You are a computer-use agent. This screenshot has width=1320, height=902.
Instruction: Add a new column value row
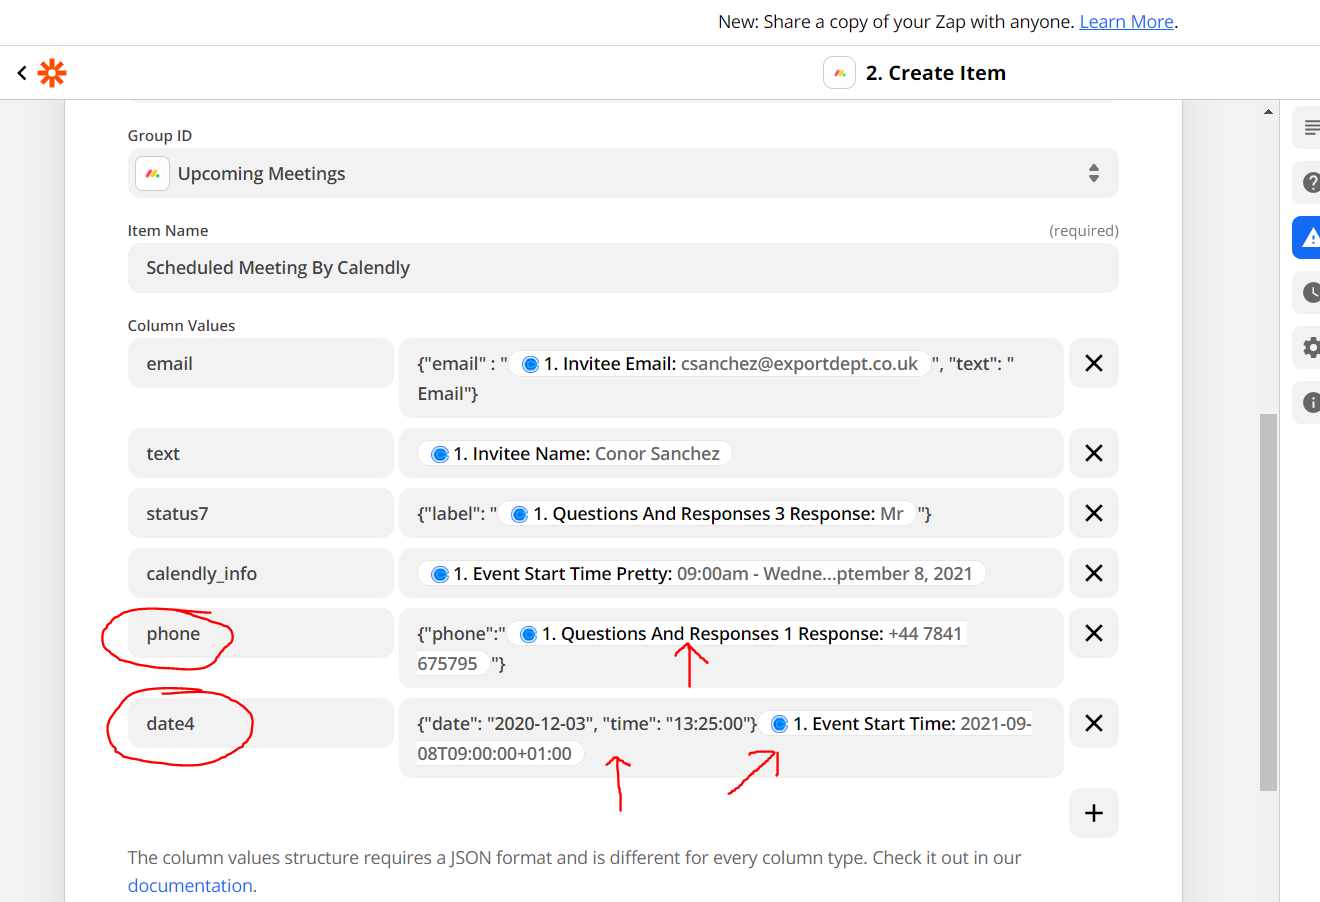[x=1094, y=813]
